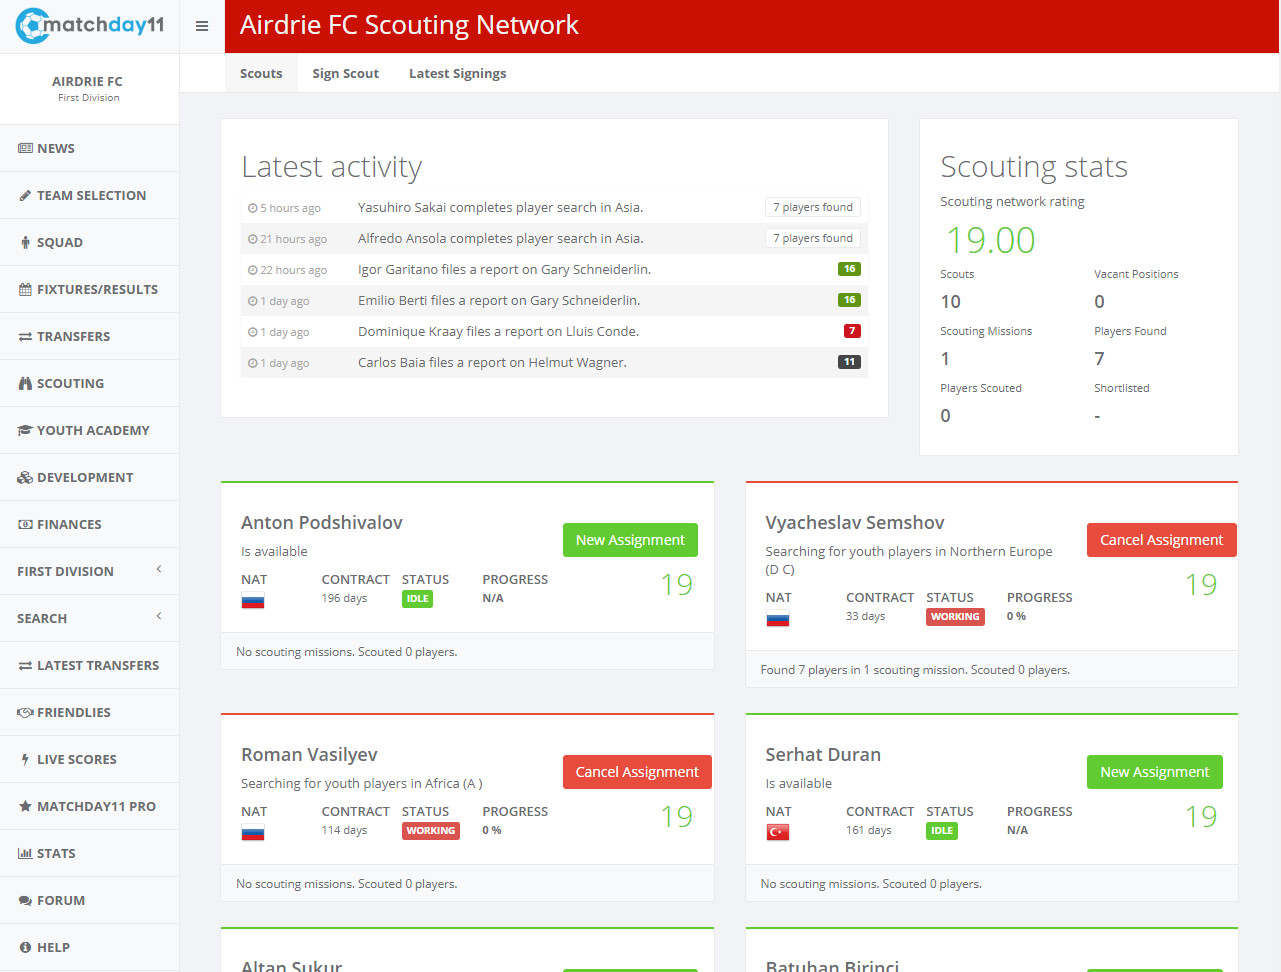
Task: Click Anton Podshivalov's '196 days' contract value
Action: (x=344, y=598)
